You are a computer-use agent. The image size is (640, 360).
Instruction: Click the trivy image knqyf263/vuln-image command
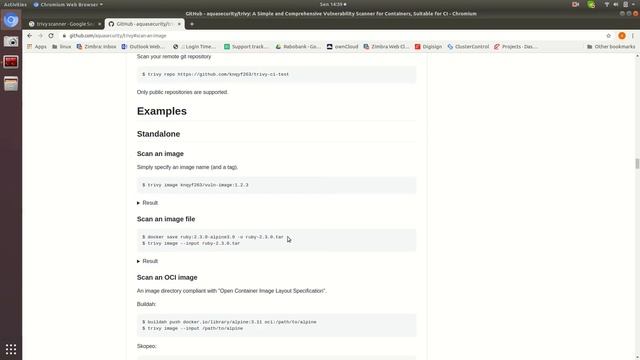click(x=195, y=185)
